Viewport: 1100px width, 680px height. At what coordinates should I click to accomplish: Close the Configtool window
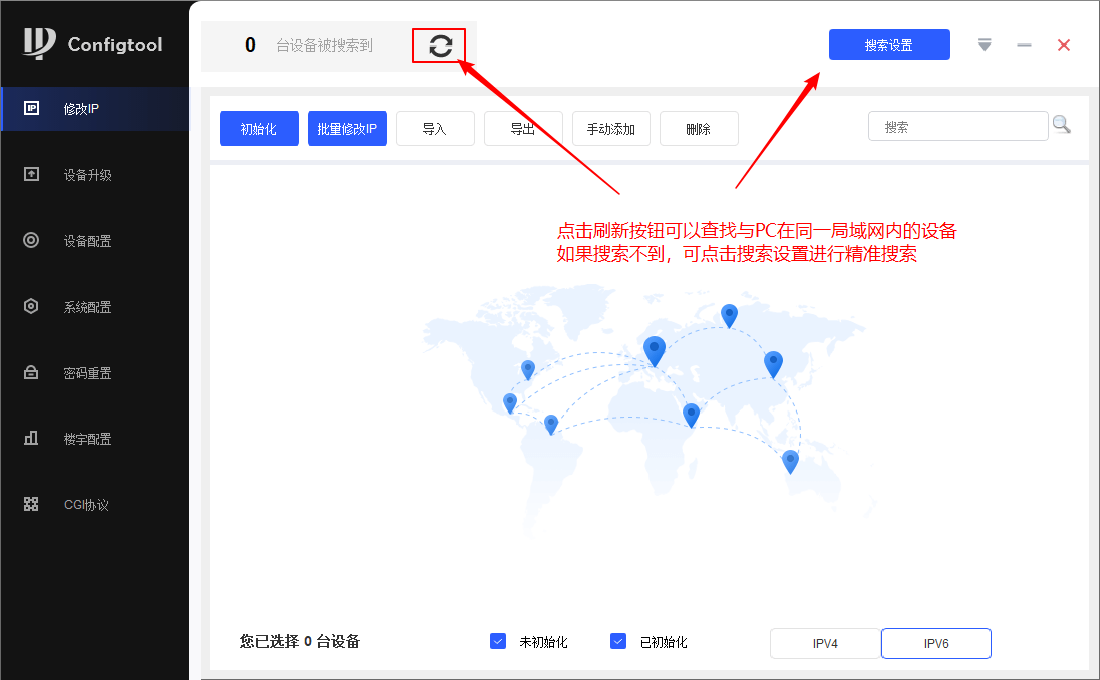tap(1064, 45)
